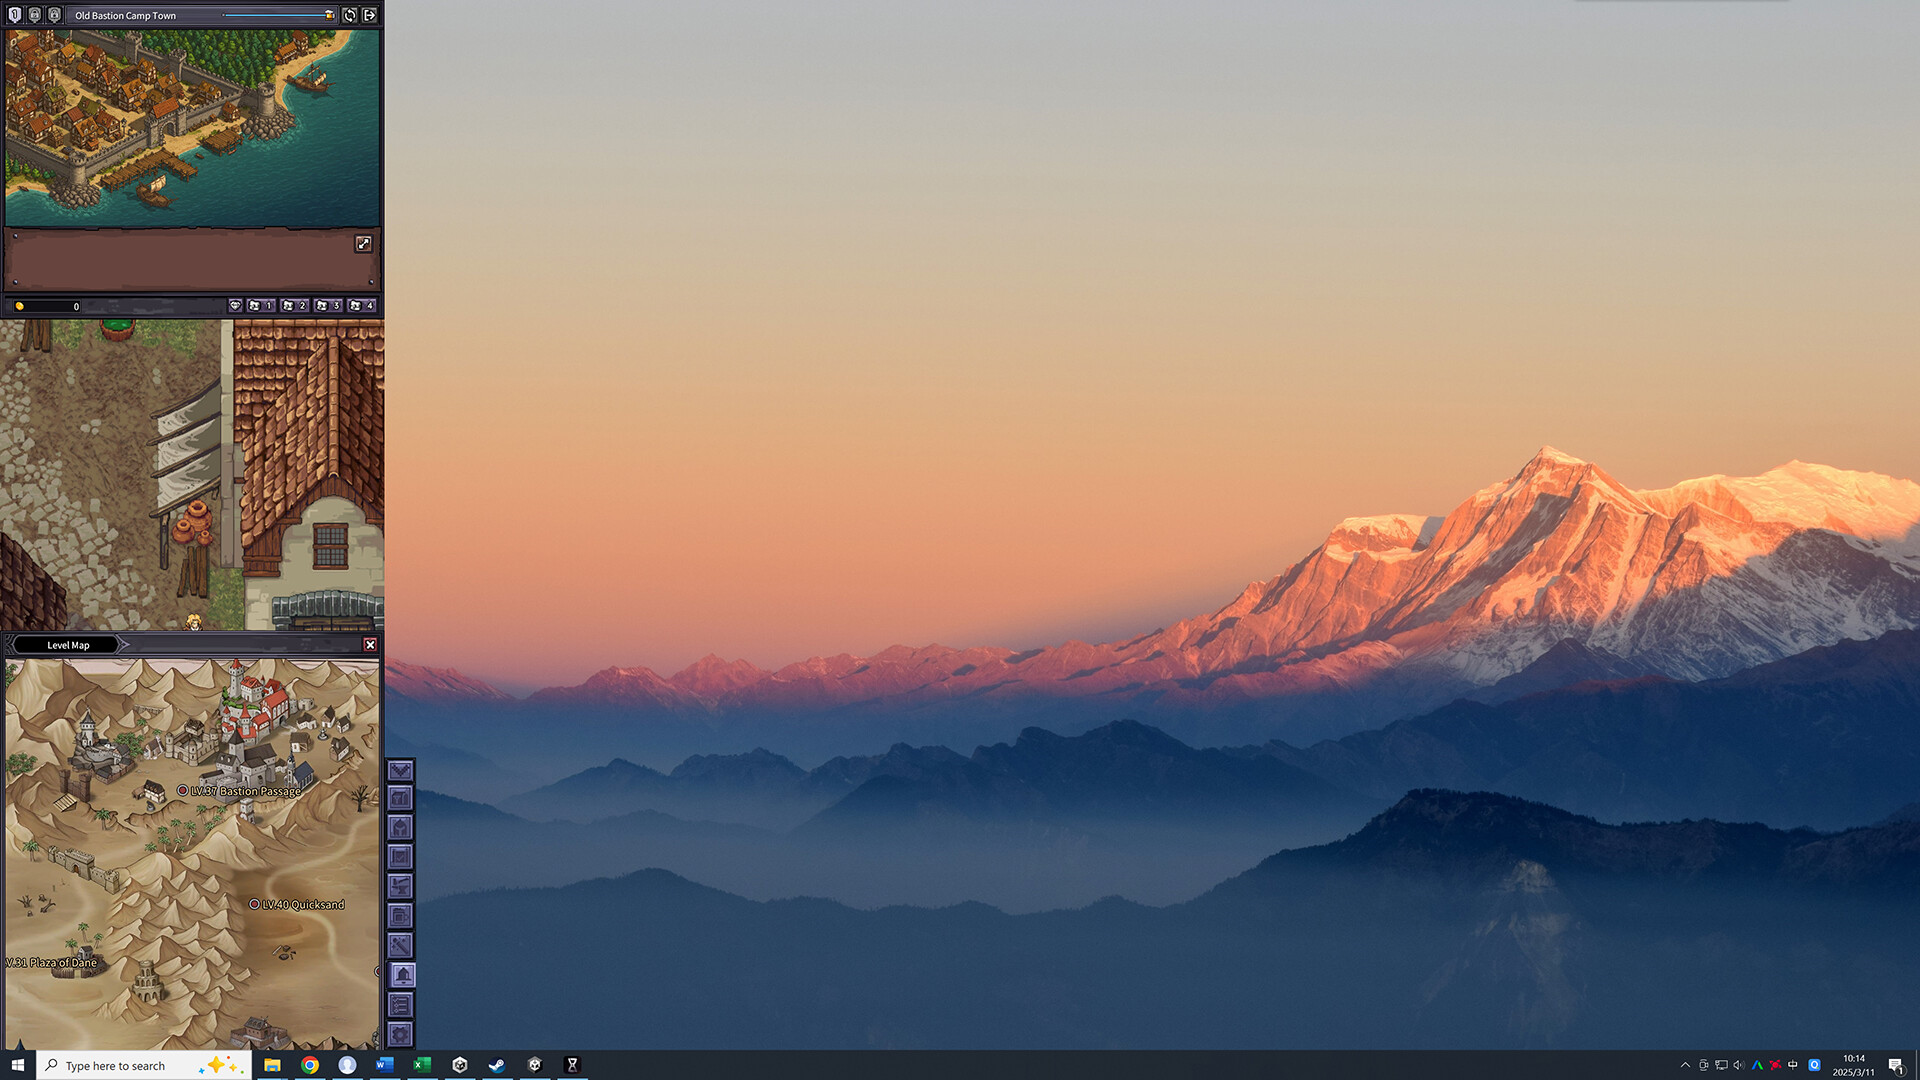Collapse the sidebar with the chevron arrow
The width and height of the screenshot is (1920, 1080).
click(401, 771)
